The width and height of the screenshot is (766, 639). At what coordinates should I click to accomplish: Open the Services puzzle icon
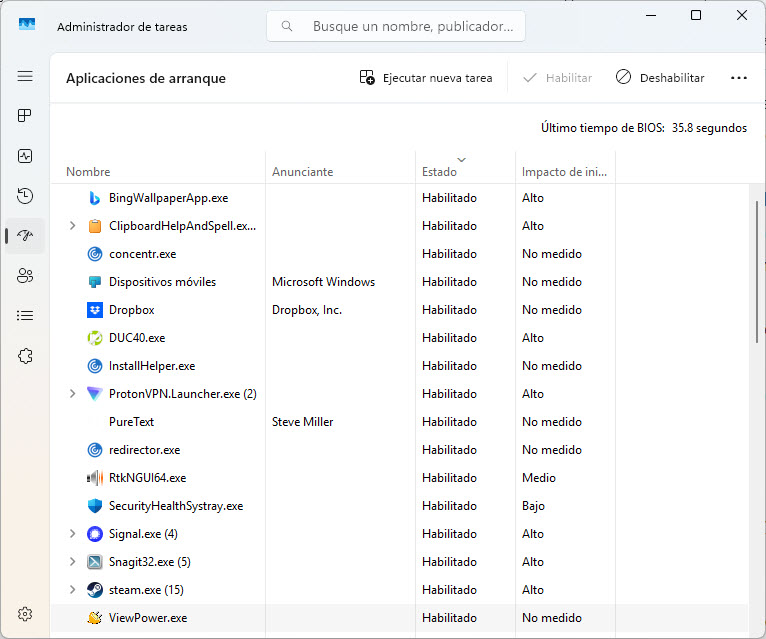point(25,356)
